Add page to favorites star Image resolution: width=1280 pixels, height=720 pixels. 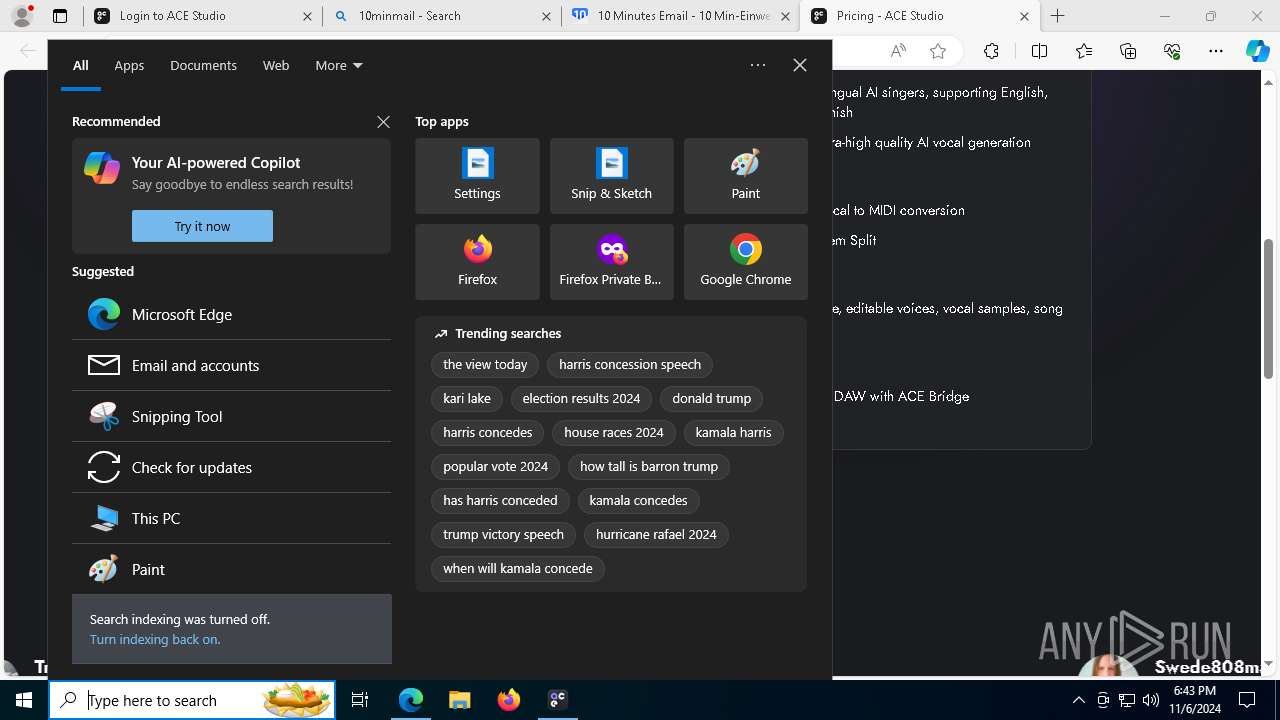(937, 51)
